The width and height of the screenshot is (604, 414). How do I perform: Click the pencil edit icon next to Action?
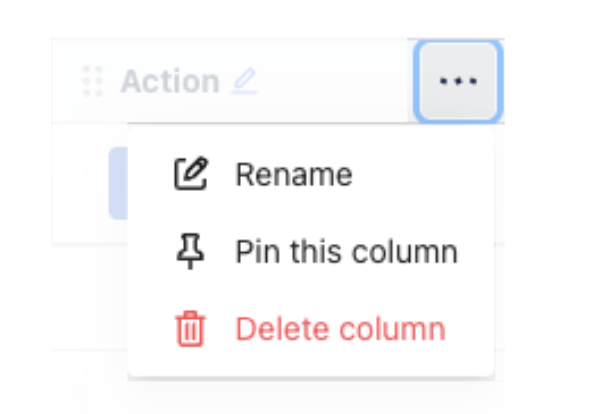243,81
